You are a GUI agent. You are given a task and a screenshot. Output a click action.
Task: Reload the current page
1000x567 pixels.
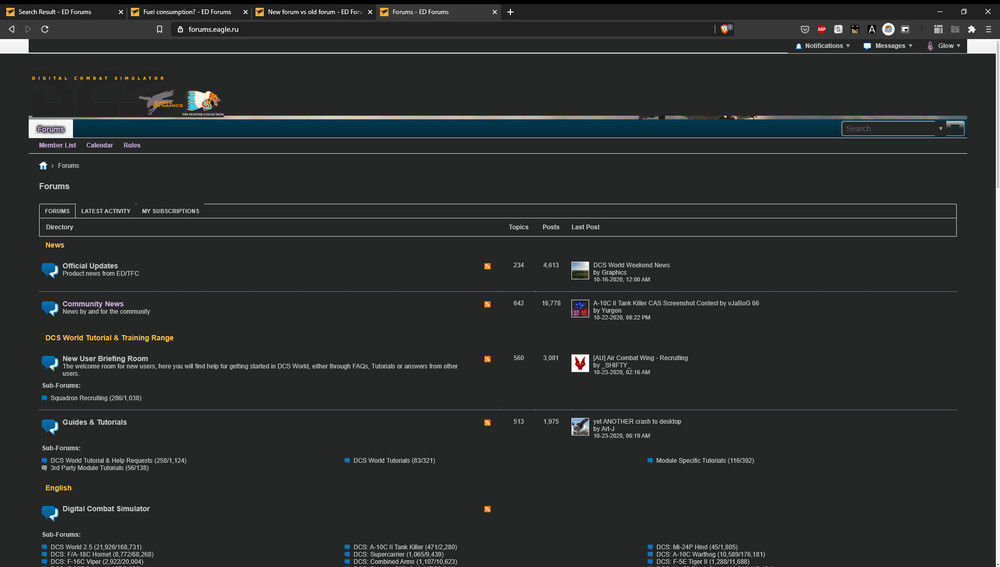click(45, 29)
